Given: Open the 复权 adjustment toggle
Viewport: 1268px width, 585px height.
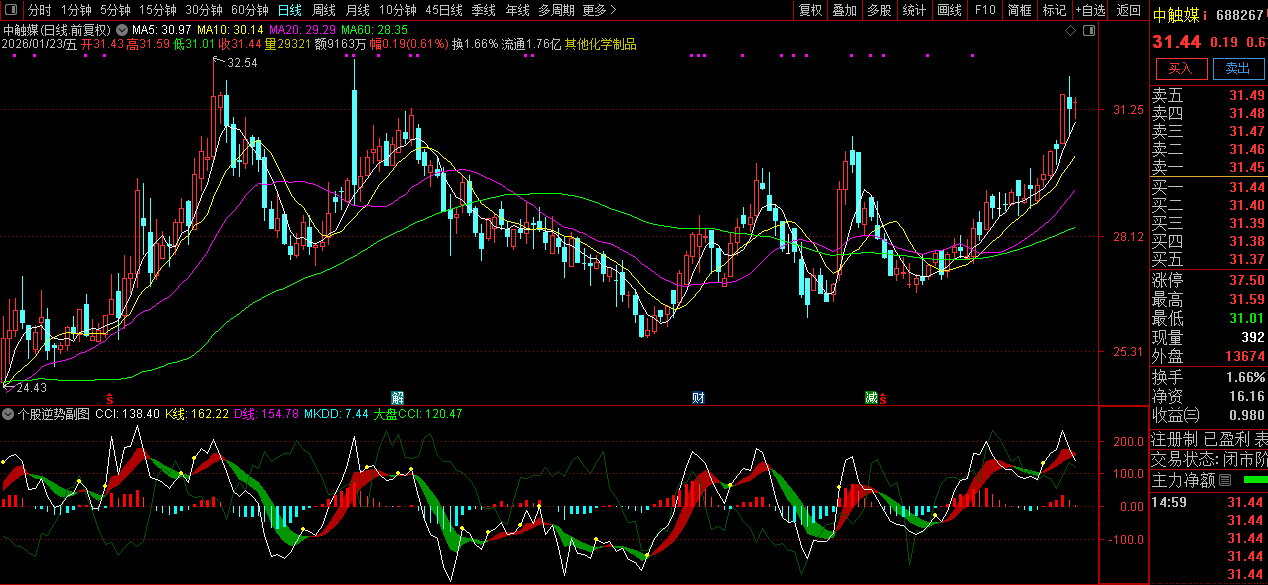Looking at the screenshot, I should click(810, 10).
